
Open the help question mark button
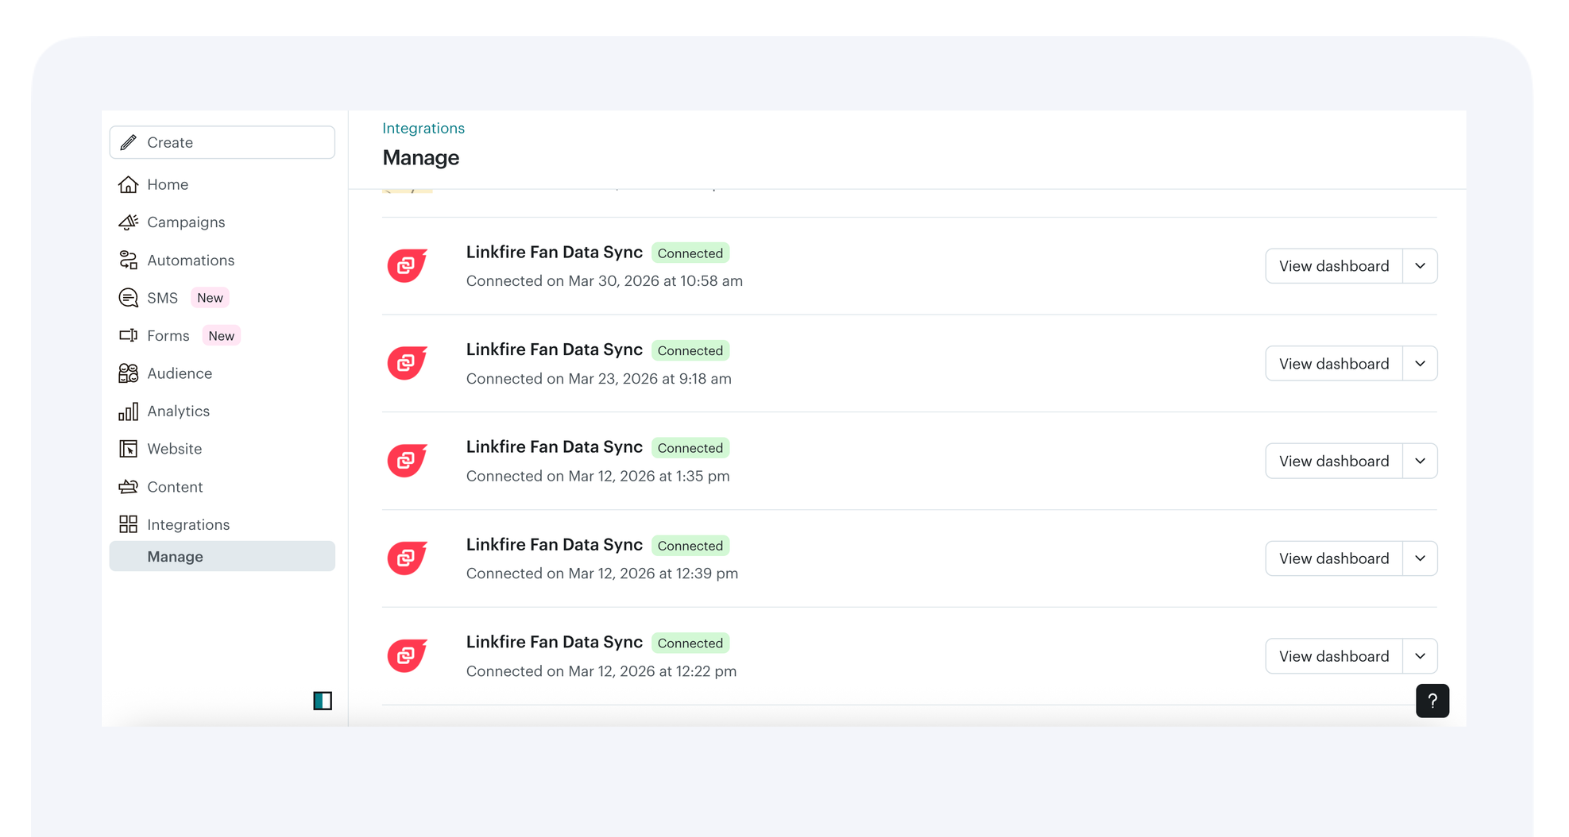tap(1432, 700)
